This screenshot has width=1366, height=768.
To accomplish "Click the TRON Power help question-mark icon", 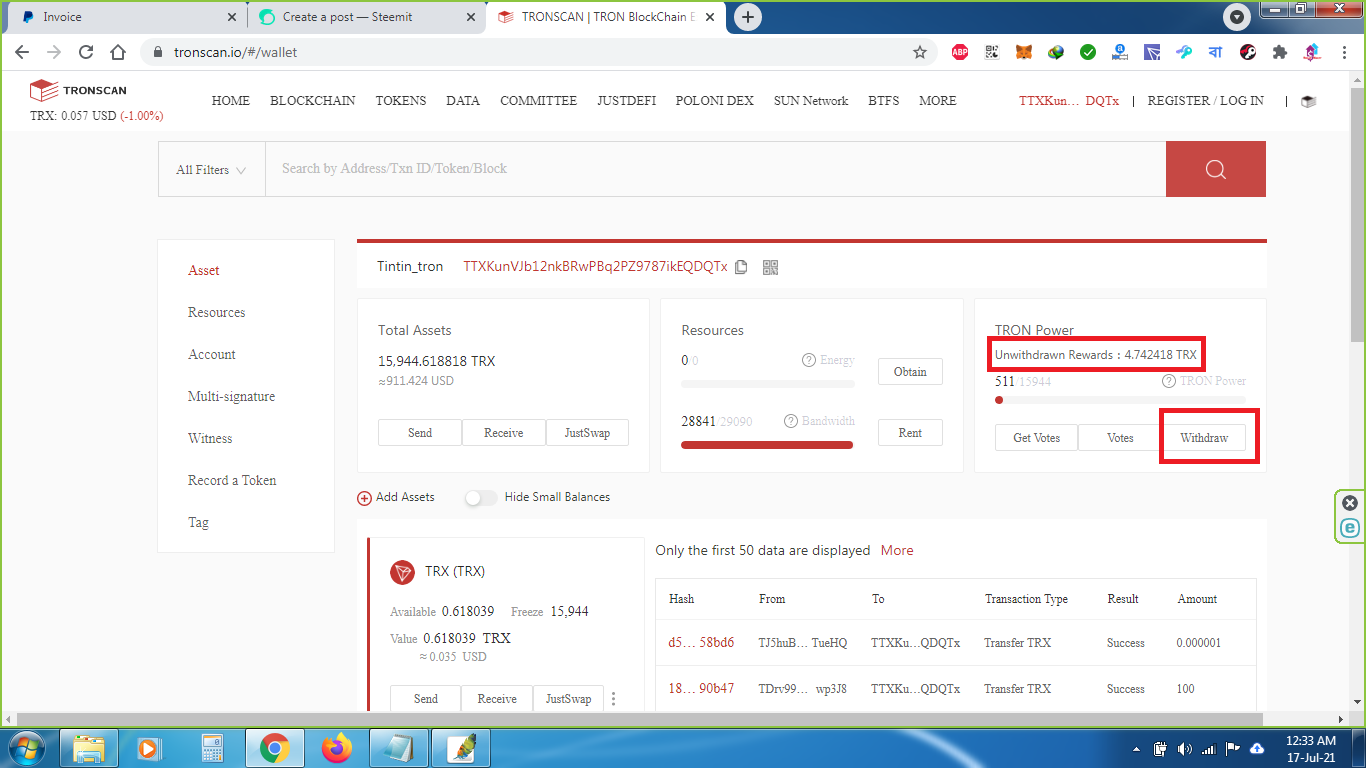I will [x=1169, y=381].
